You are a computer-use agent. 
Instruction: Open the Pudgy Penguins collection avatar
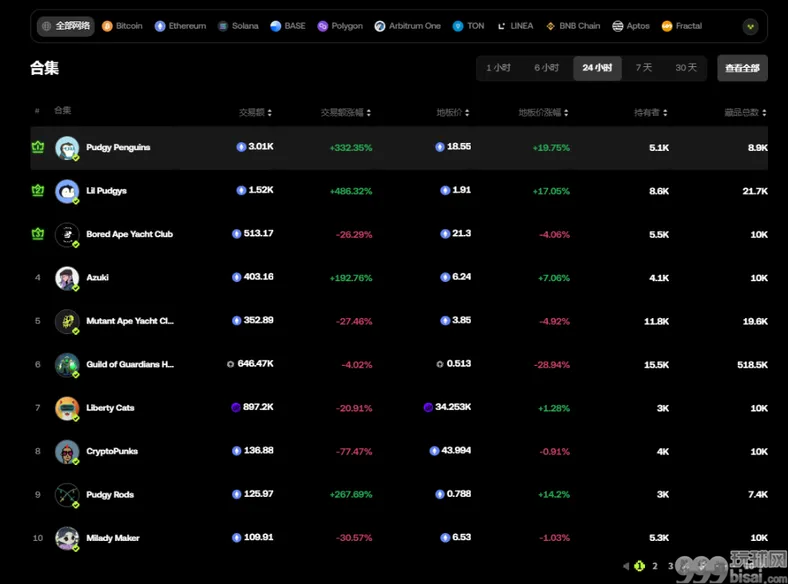(x=67, y=148)
